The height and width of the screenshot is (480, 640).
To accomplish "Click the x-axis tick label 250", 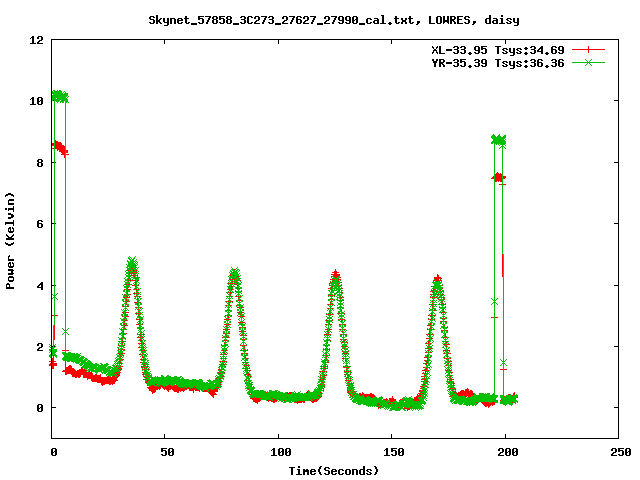I will click(620, 452).
